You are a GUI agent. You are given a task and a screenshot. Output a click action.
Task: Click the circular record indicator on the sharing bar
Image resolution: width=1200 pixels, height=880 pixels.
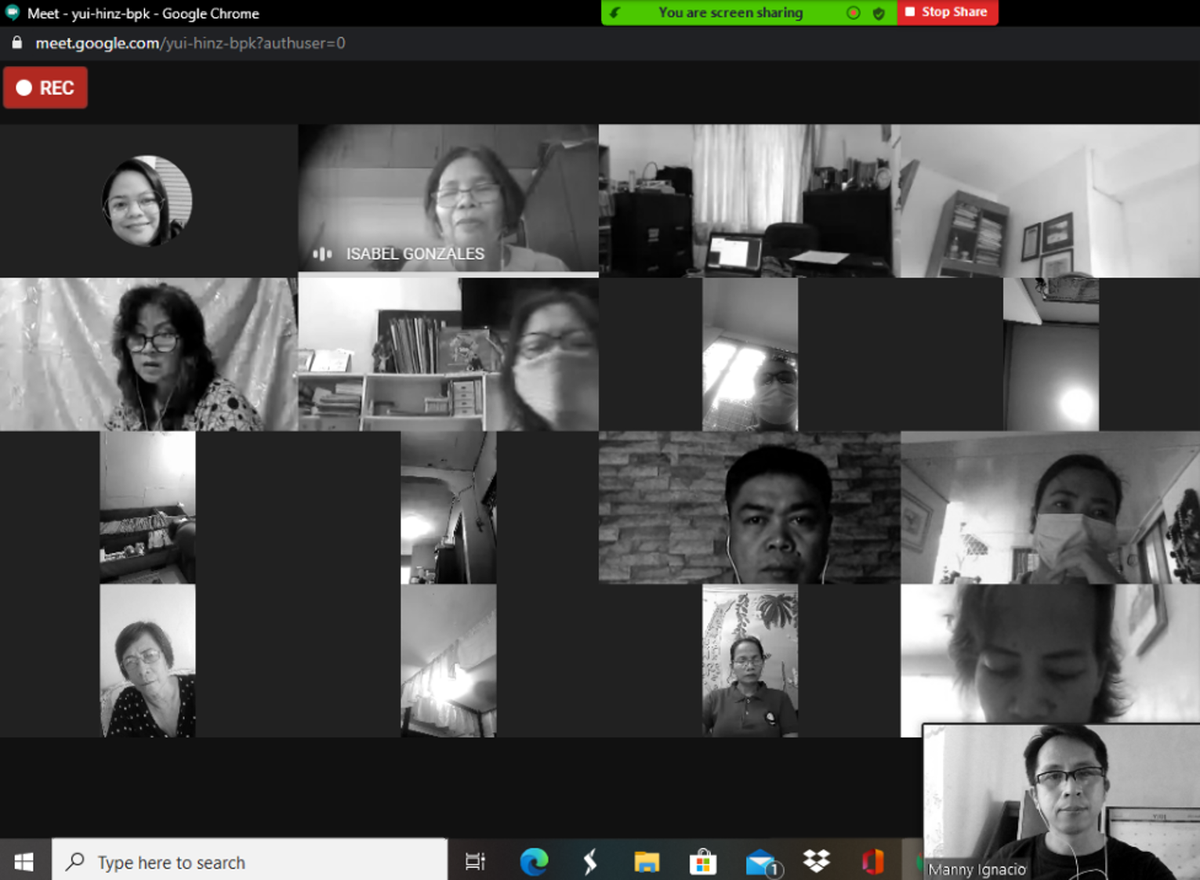point(853,13)
